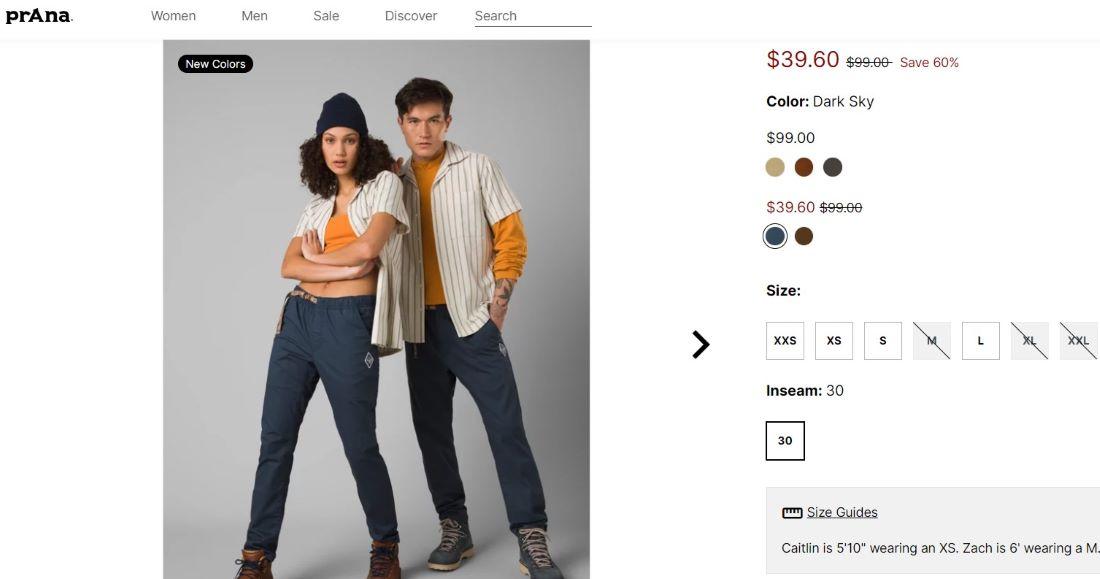Click the main product photo

376,310
